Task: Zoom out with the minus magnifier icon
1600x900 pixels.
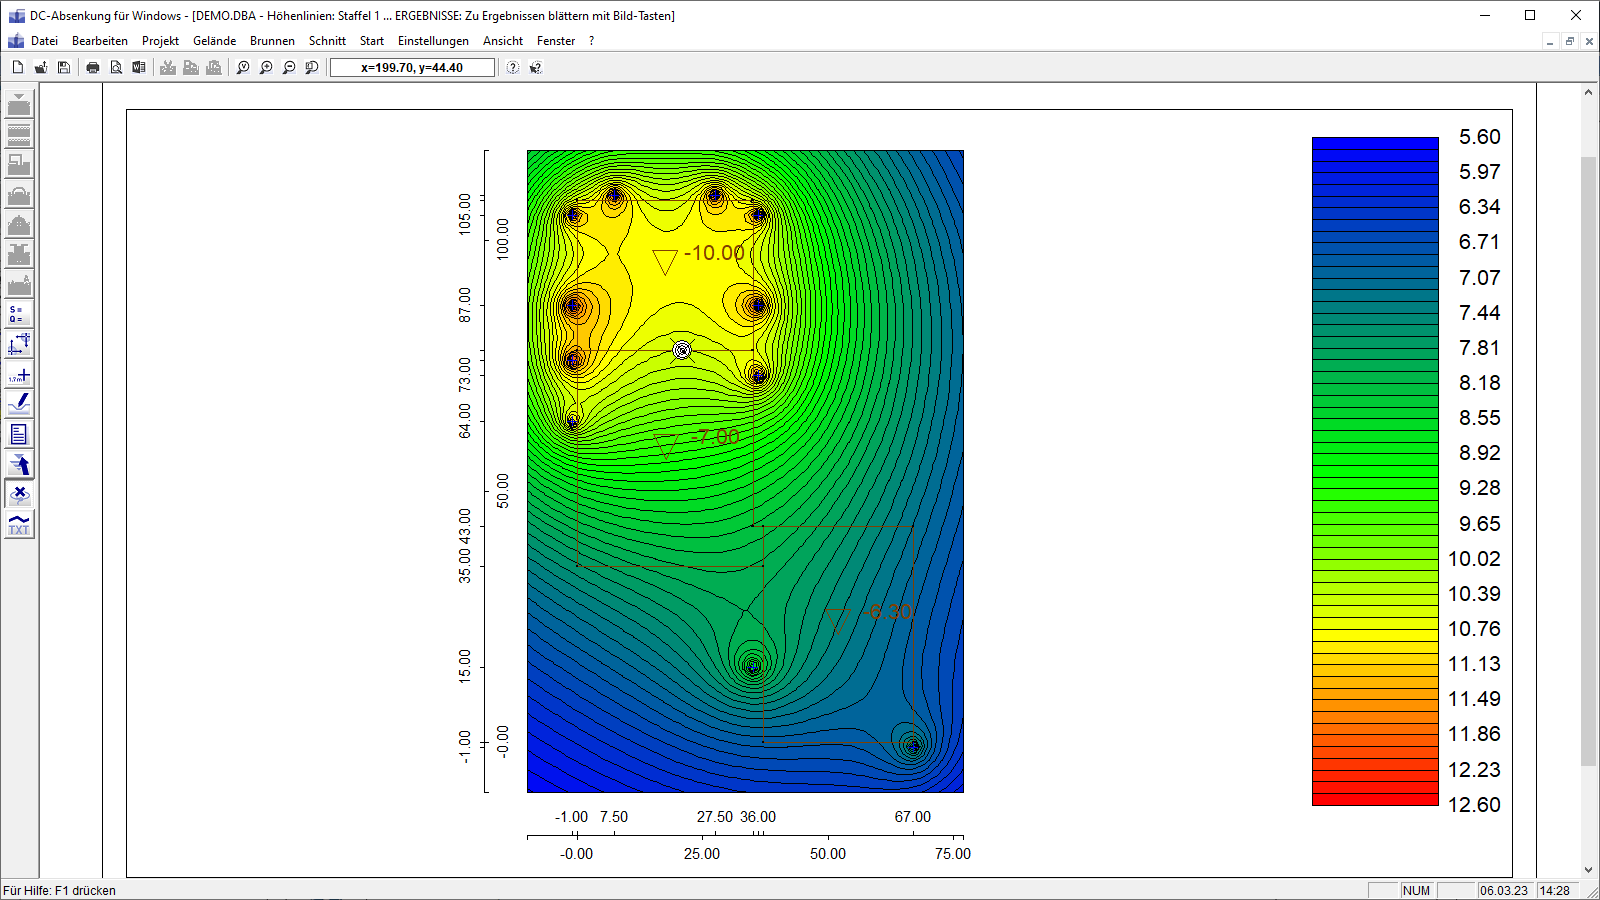Action: click(289, 67)
